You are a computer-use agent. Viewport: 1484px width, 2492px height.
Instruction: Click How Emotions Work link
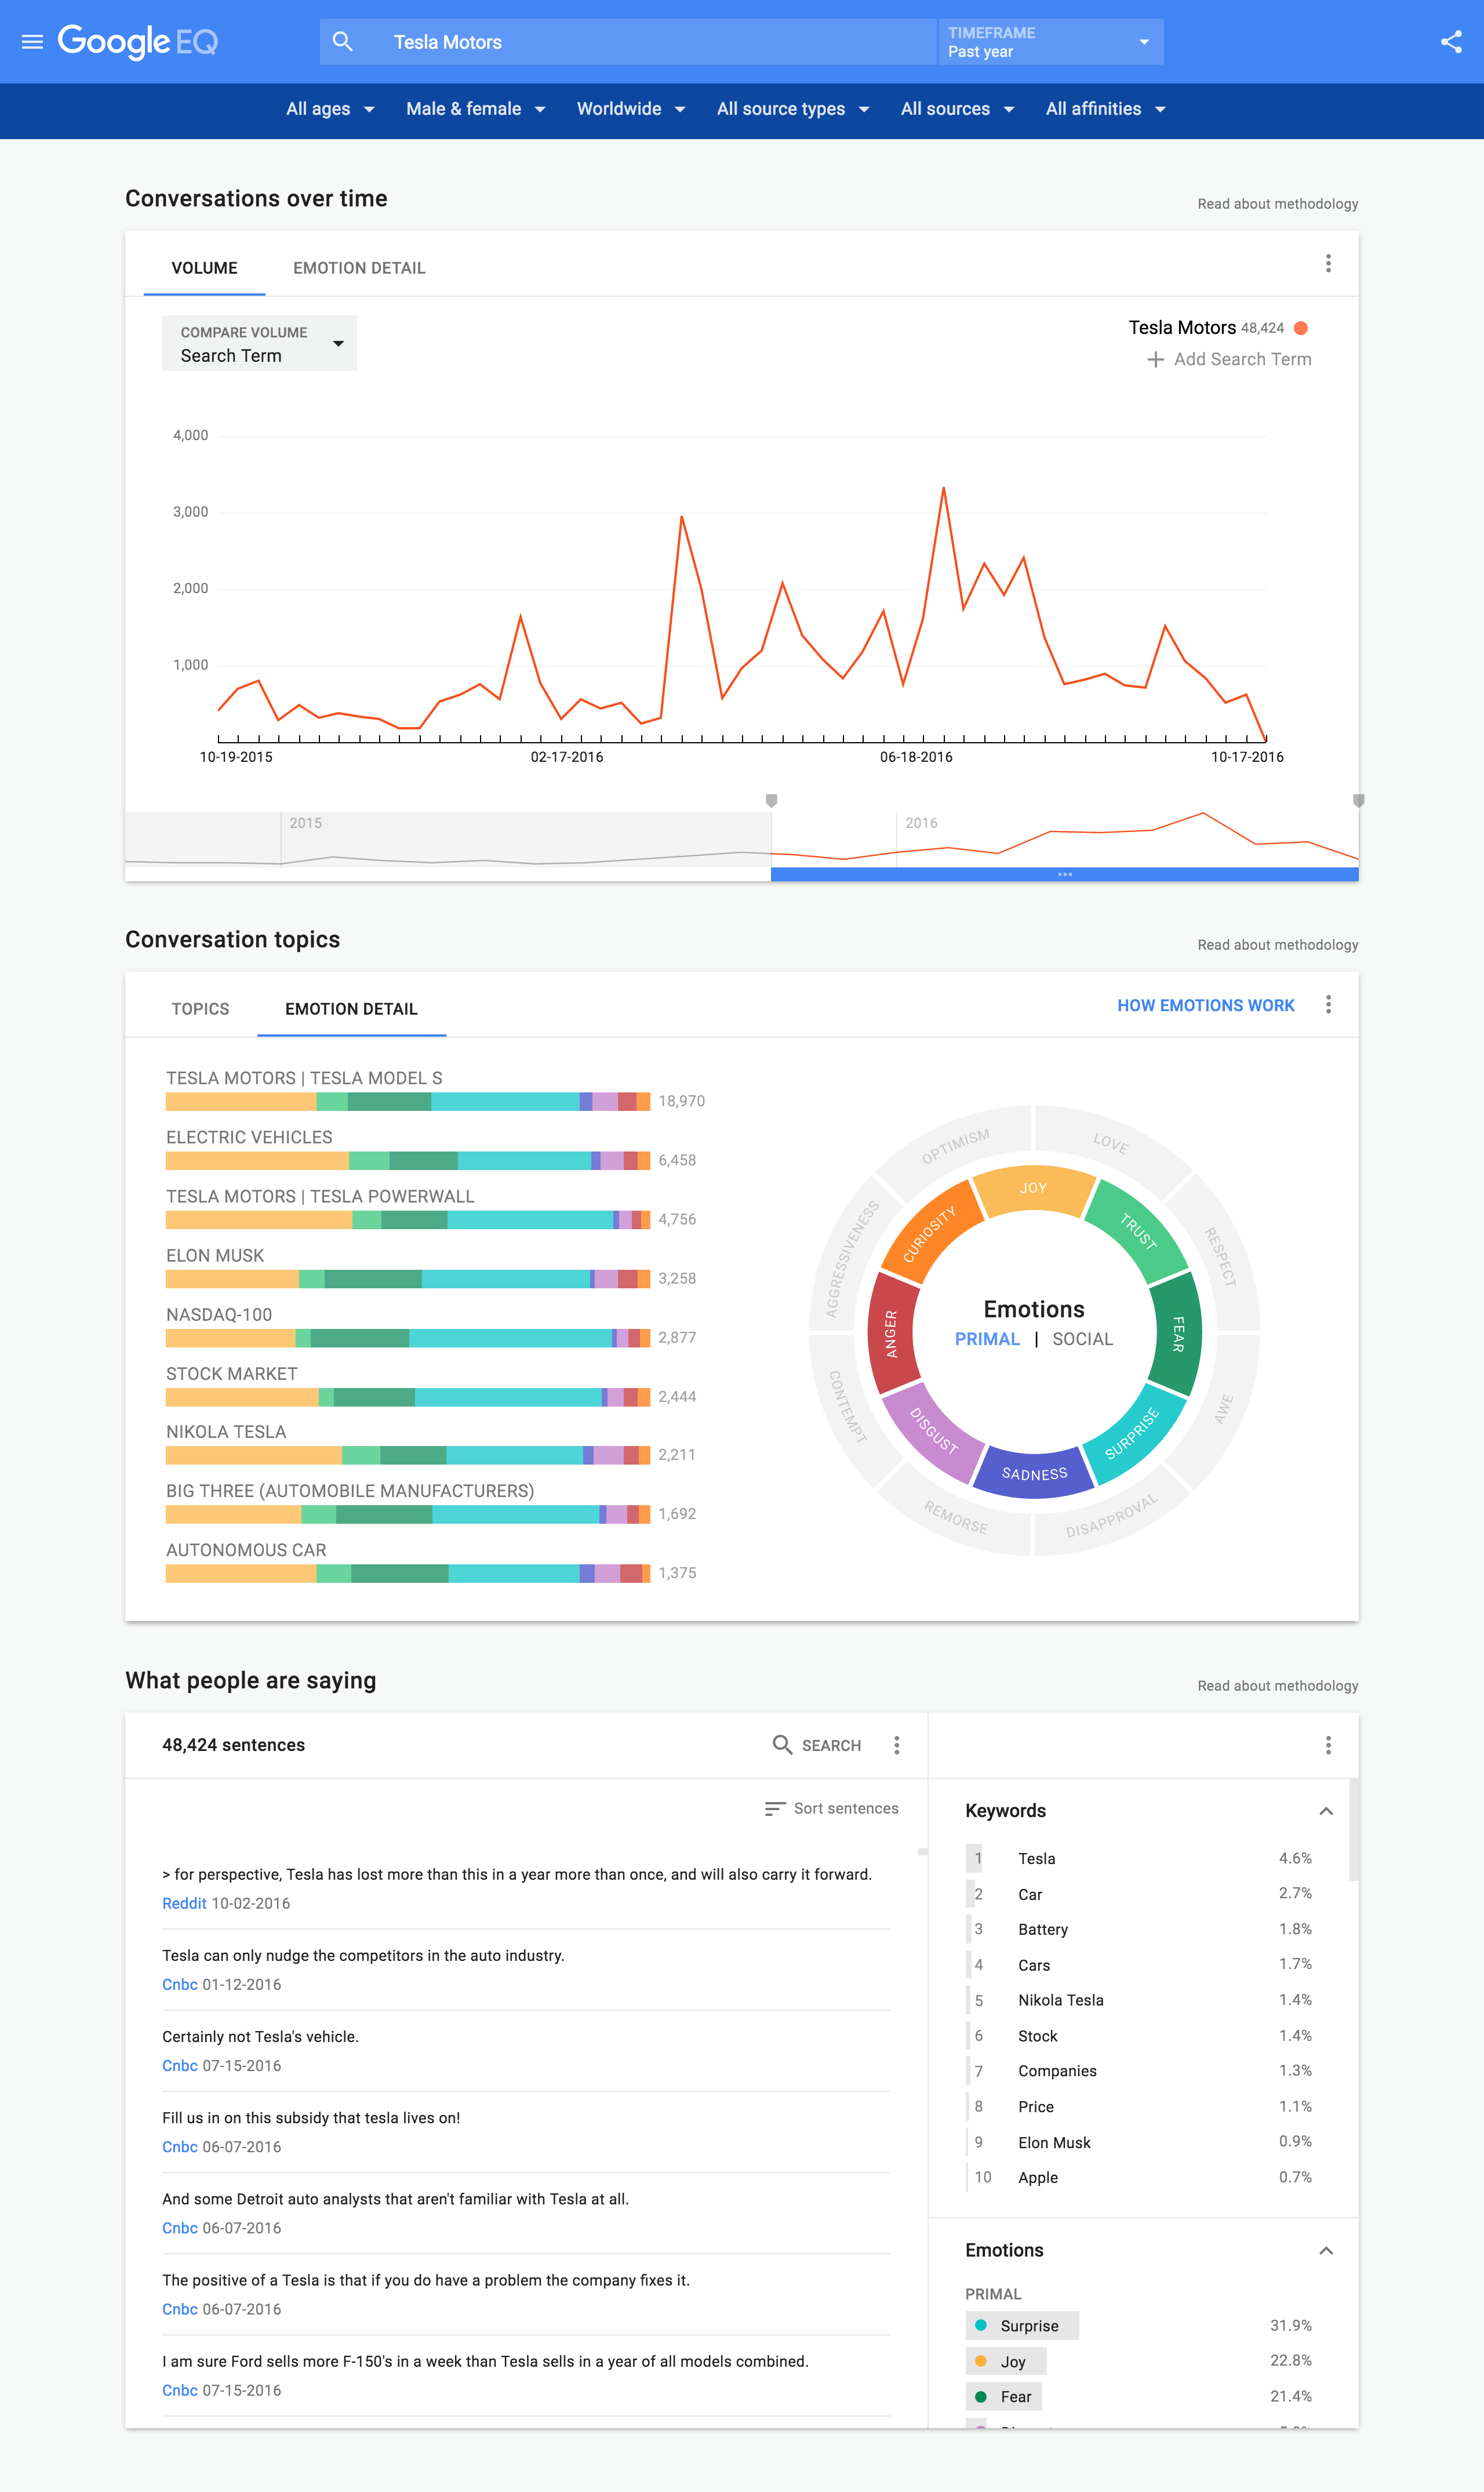coord(1205,1005)
